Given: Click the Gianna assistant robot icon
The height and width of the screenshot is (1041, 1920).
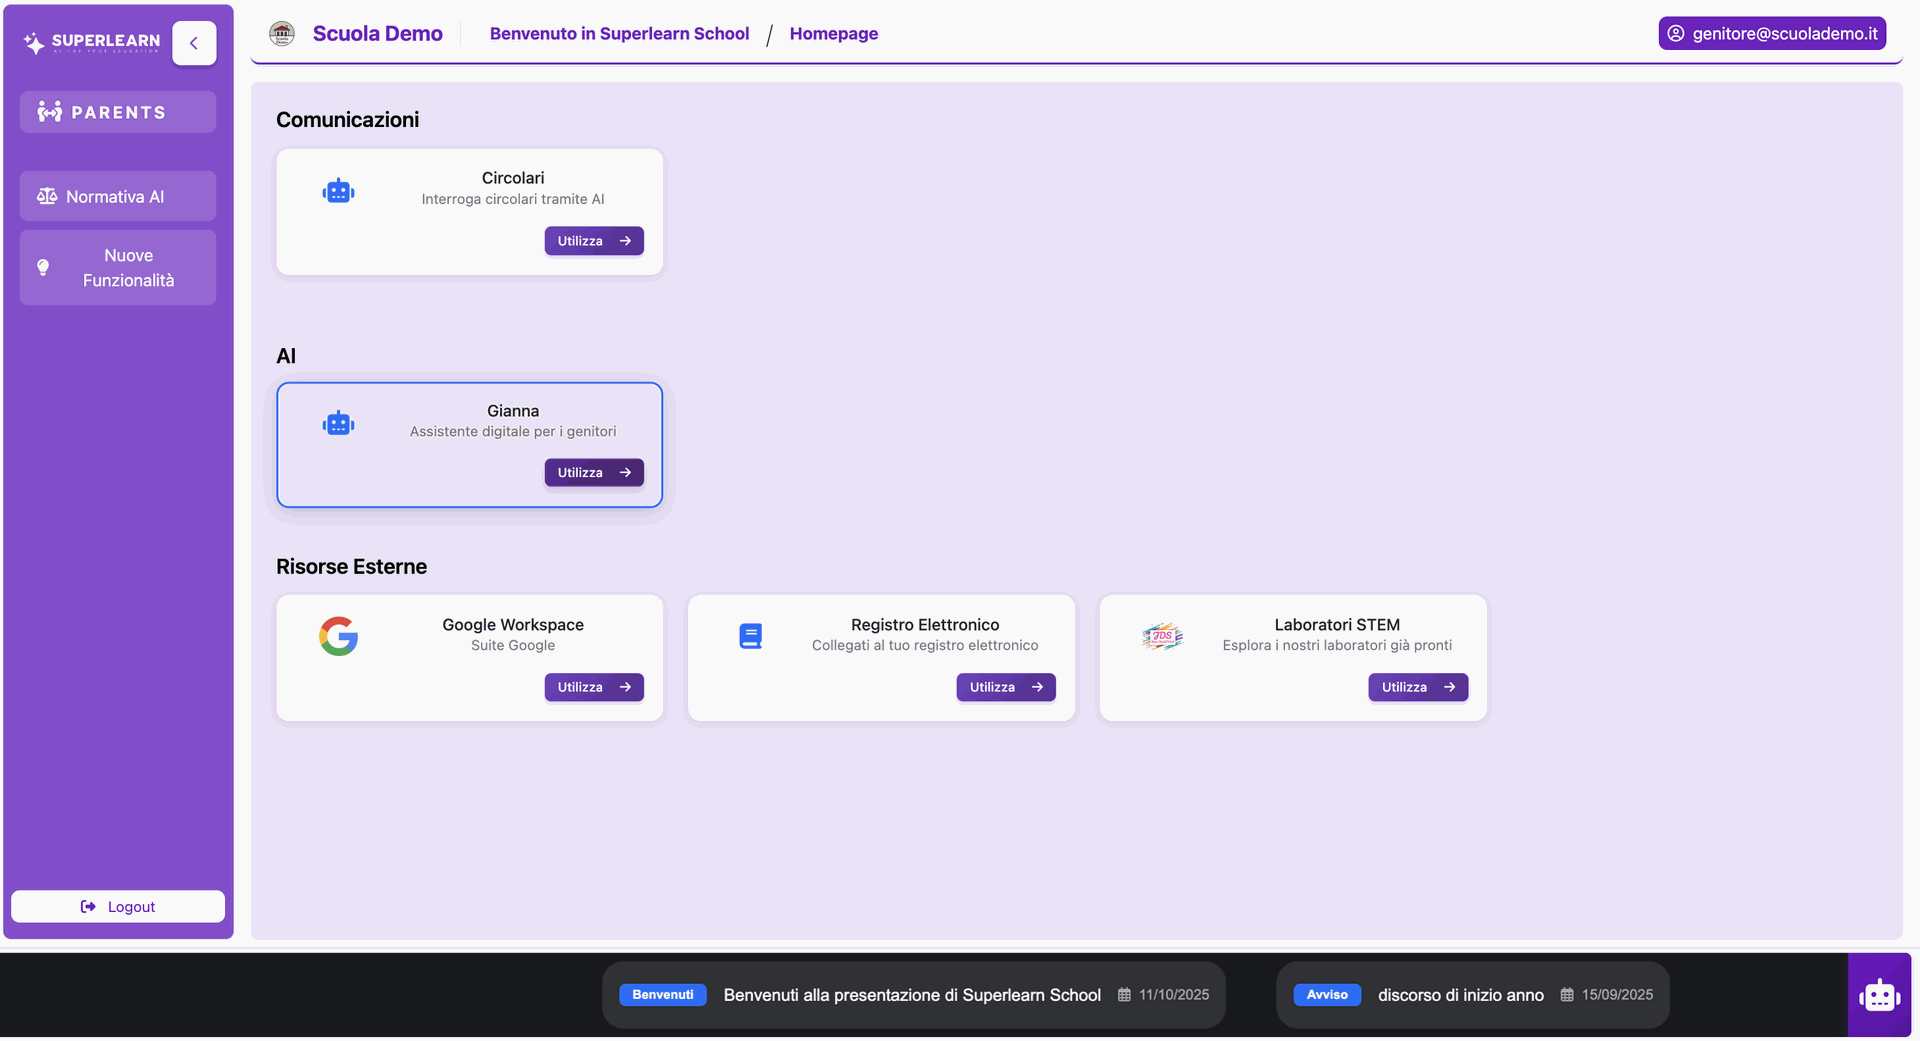Looking at the screenshot, I should coord(338,424).
